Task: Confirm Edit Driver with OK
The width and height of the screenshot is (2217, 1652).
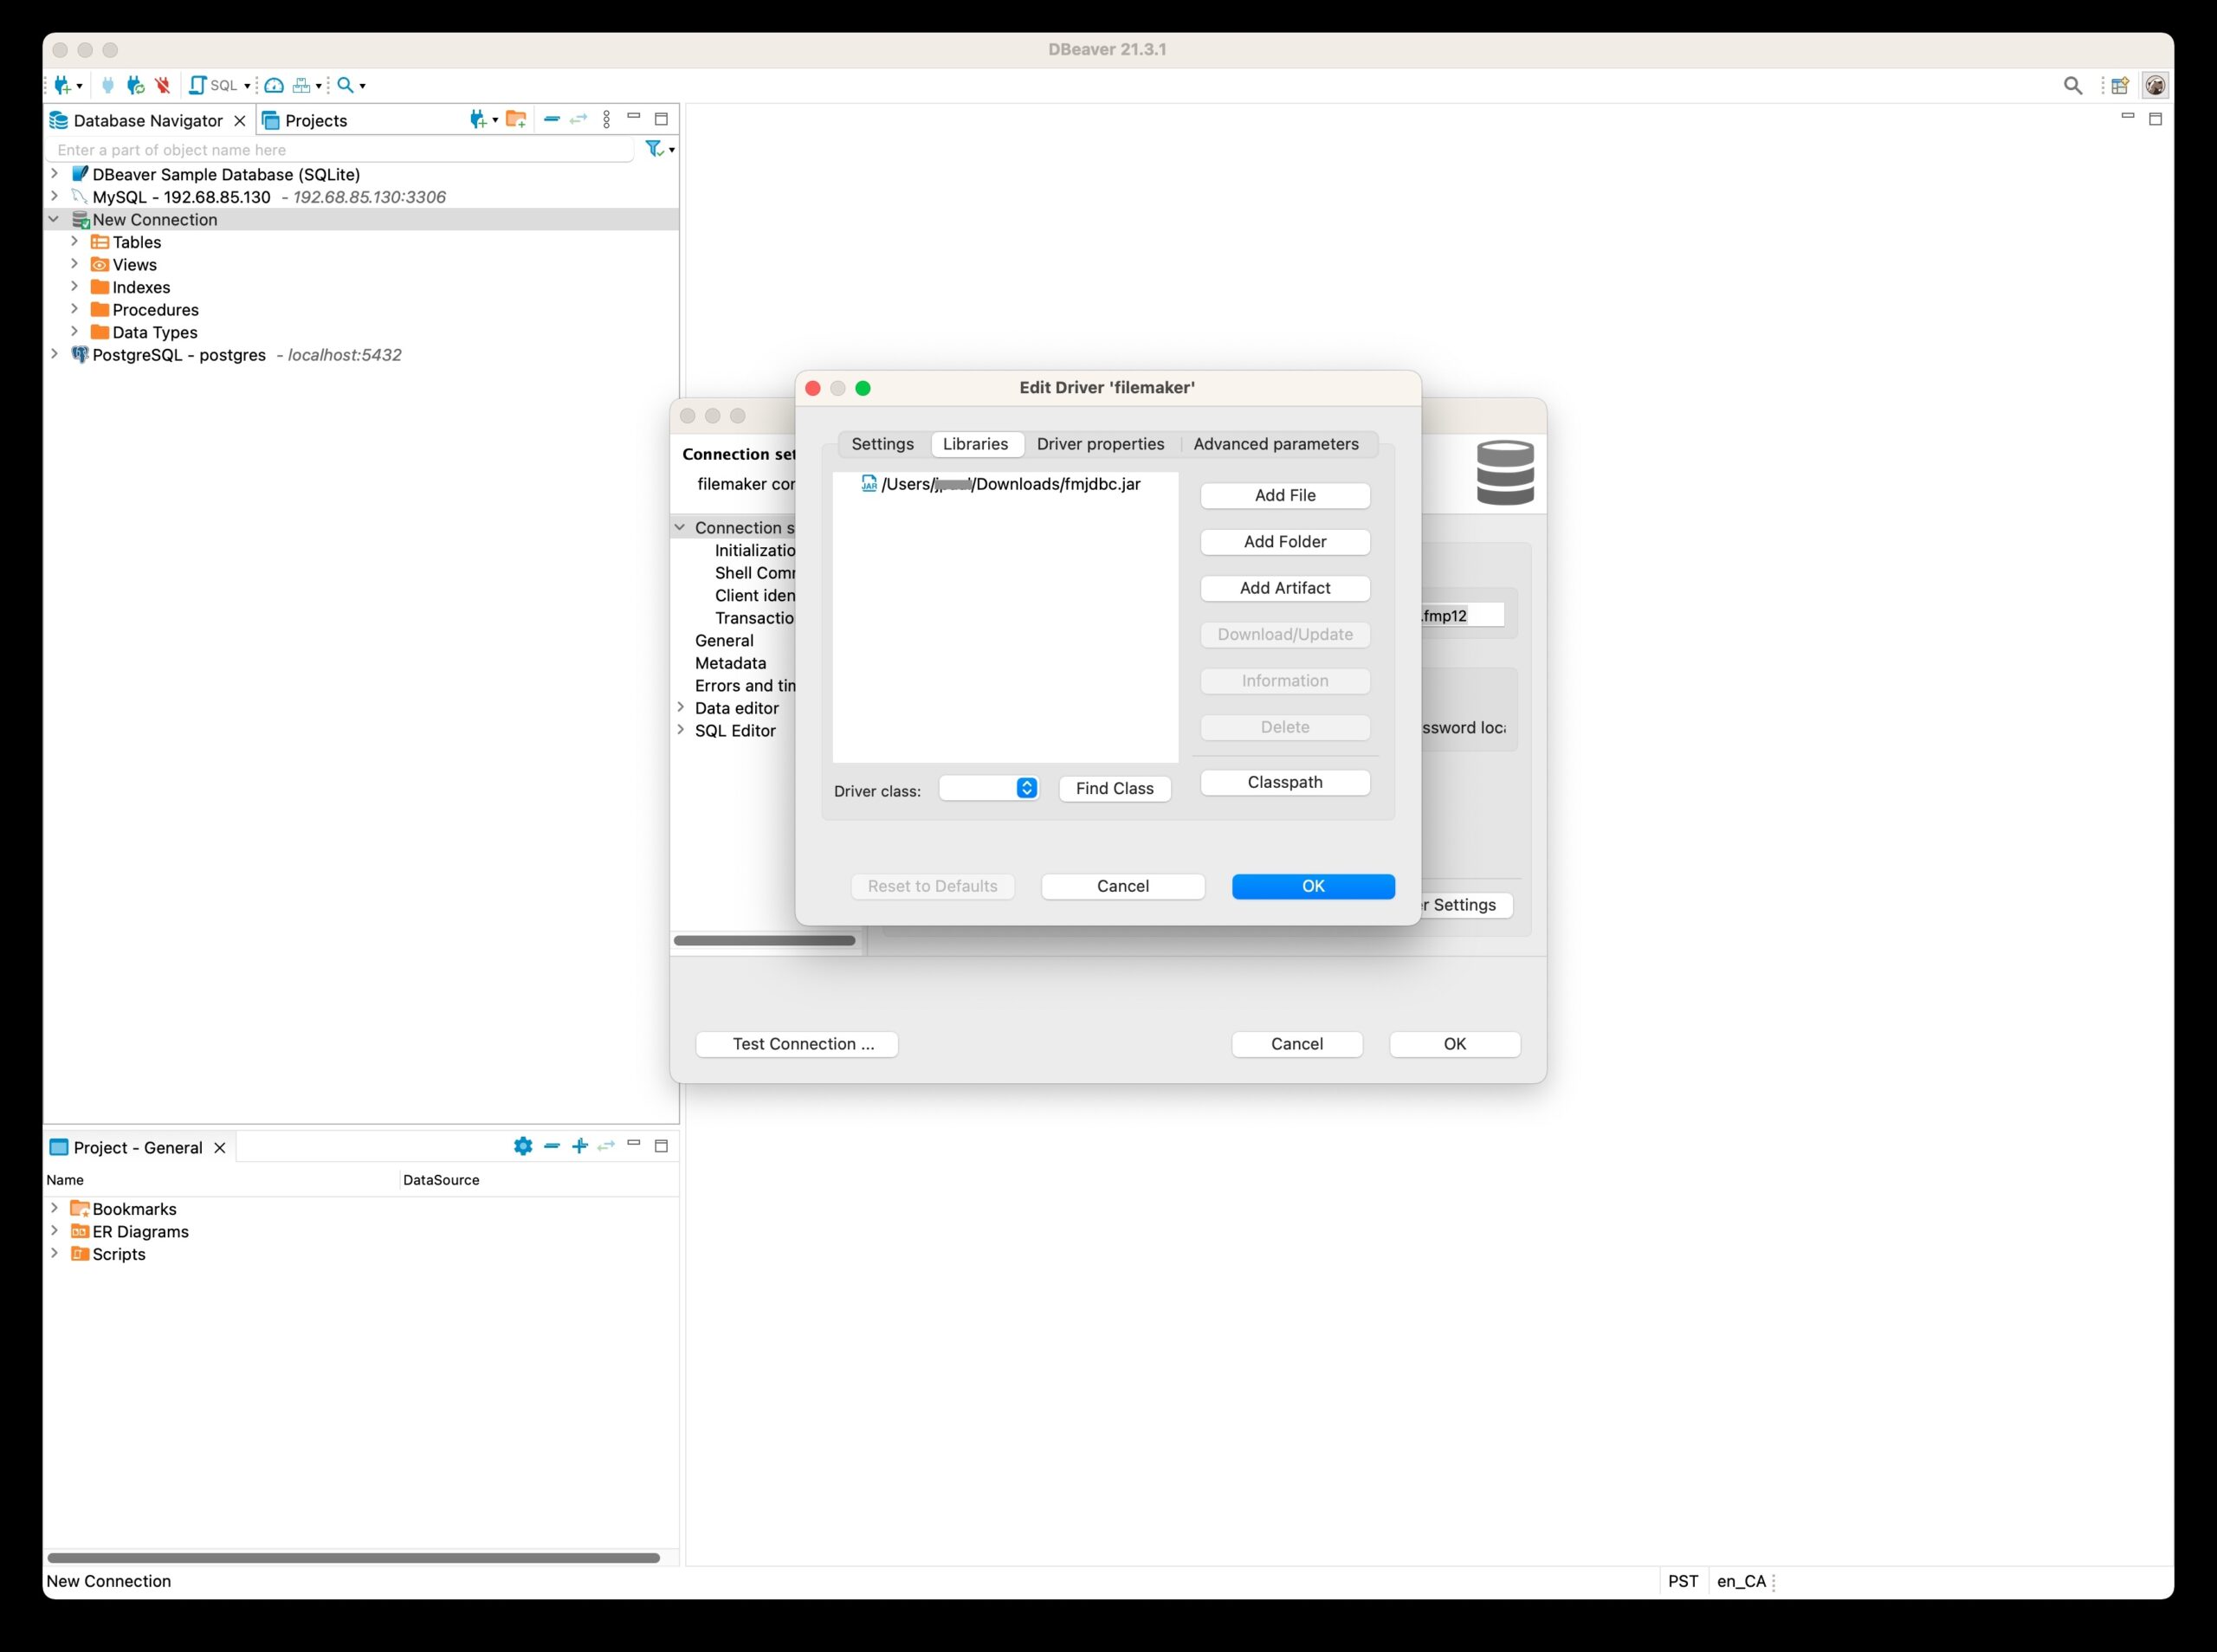Action: (1313, 886)
